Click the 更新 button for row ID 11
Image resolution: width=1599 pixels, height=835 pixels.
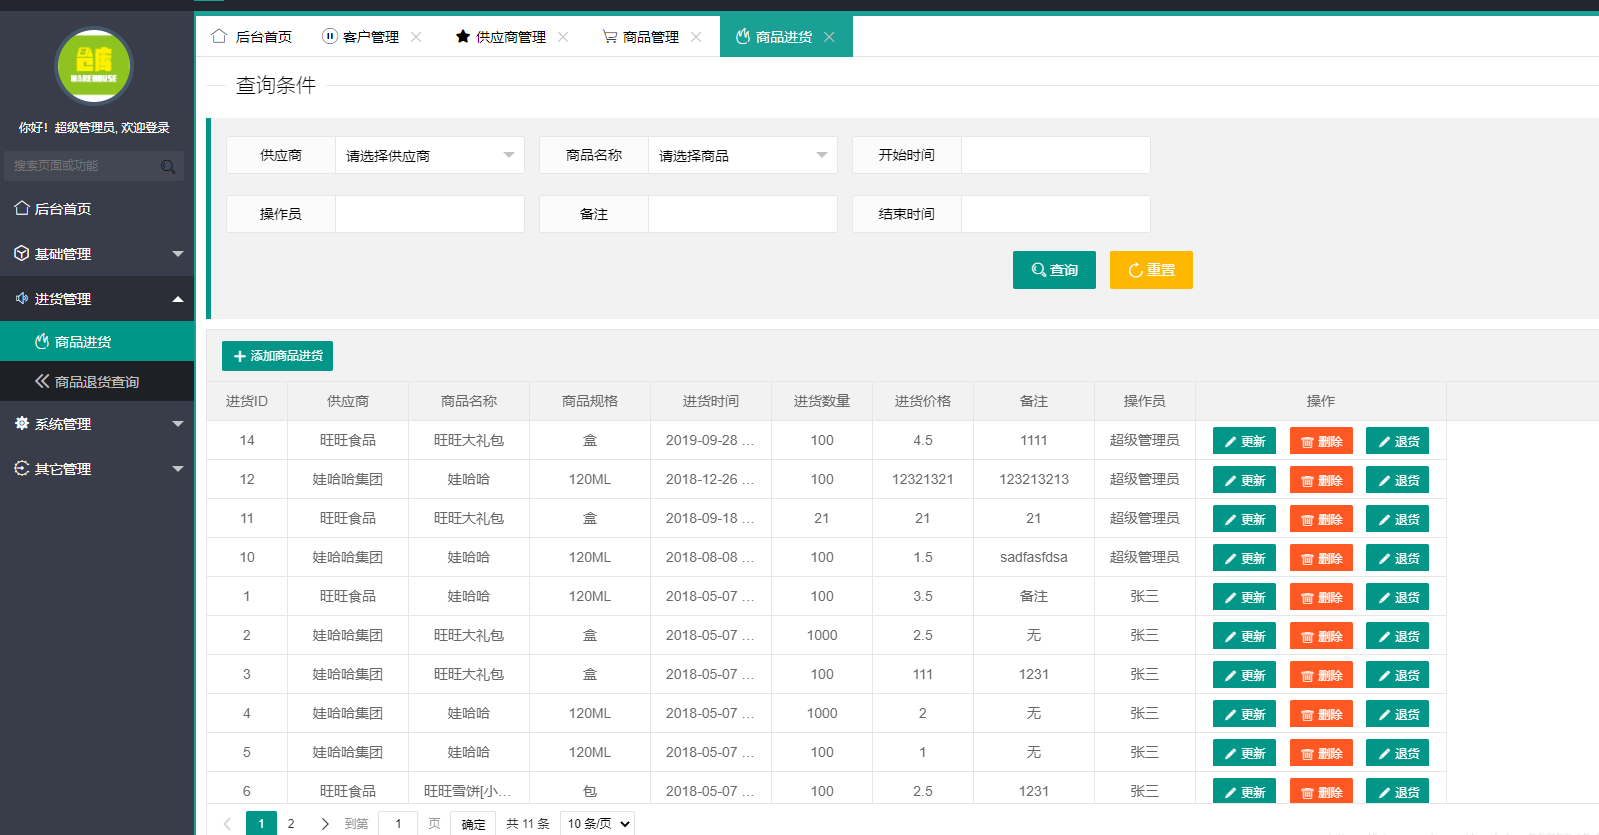[x=1244, y=519]
